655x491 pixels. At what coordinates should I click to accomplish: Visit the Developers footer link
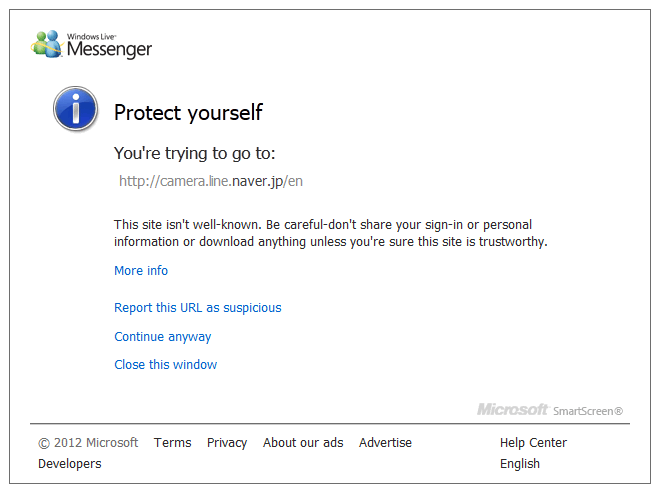[x=70, y=464]
